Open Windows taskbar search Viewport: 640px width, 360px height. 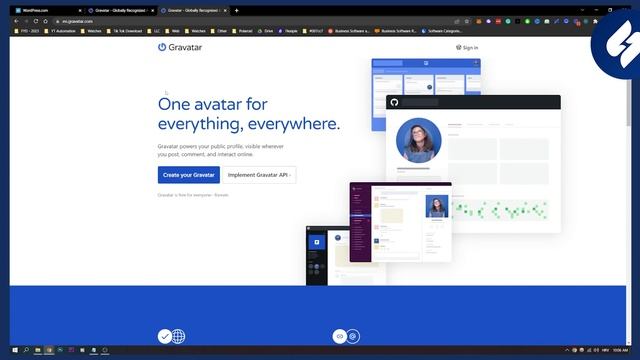coord(26,350)
